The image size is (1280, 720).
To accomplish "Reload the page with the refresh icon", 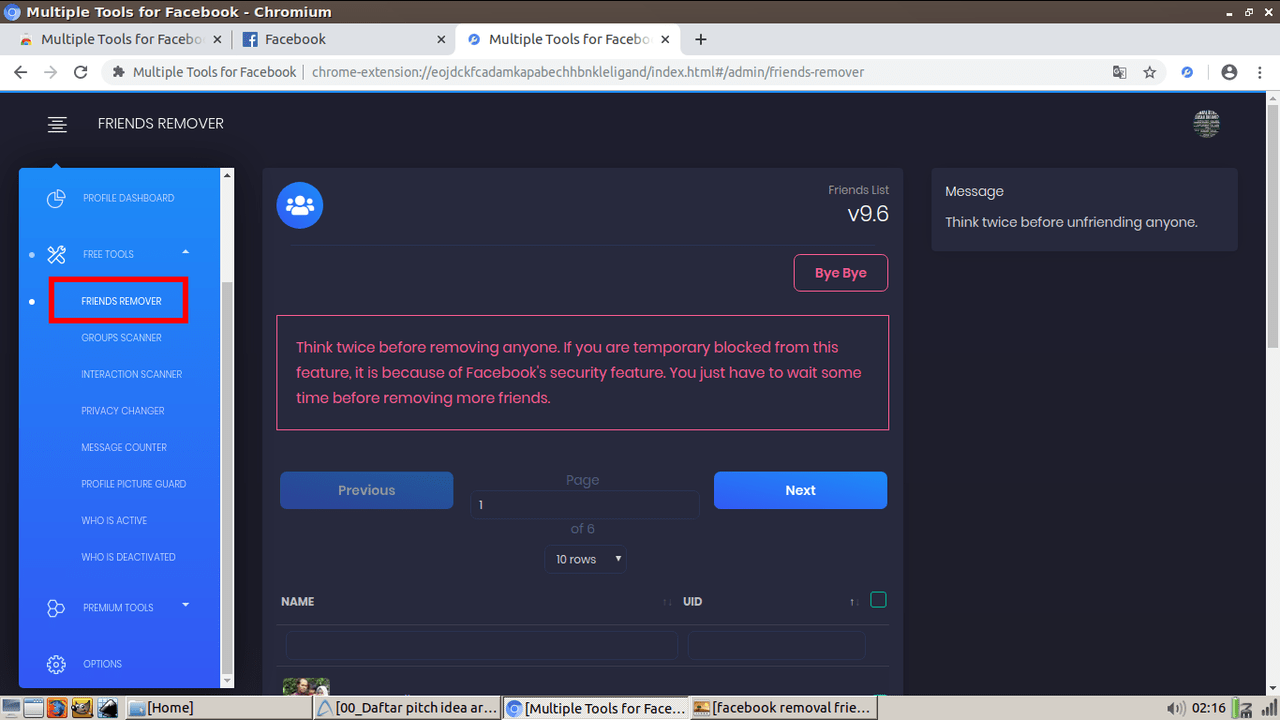I will pos(81,72).
